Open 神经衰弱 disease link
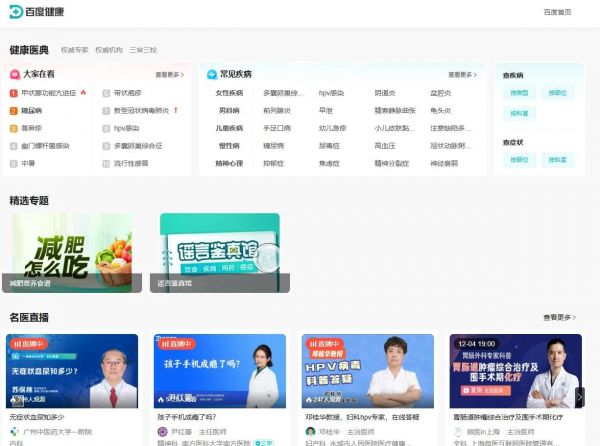Viewport: 600px width, 446px height. 444,163
